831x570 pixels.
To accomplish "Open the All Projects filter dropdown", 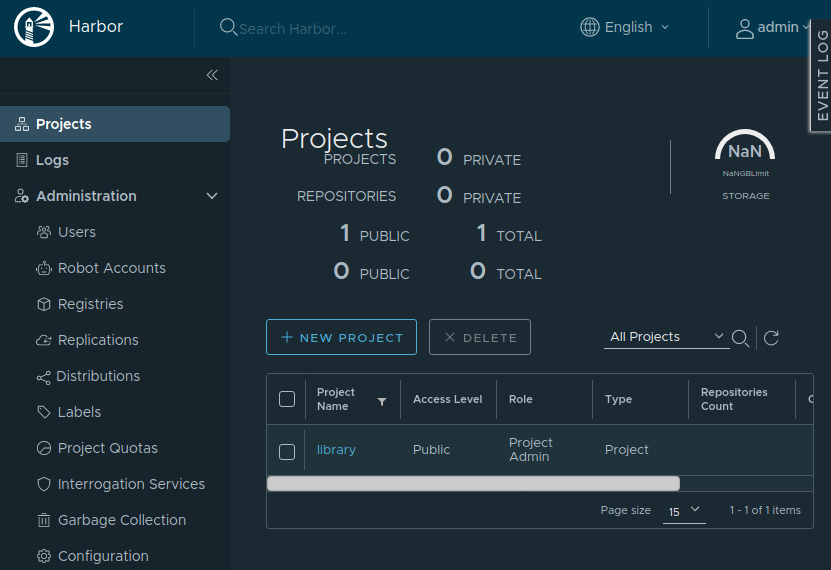I will [667, 337].
